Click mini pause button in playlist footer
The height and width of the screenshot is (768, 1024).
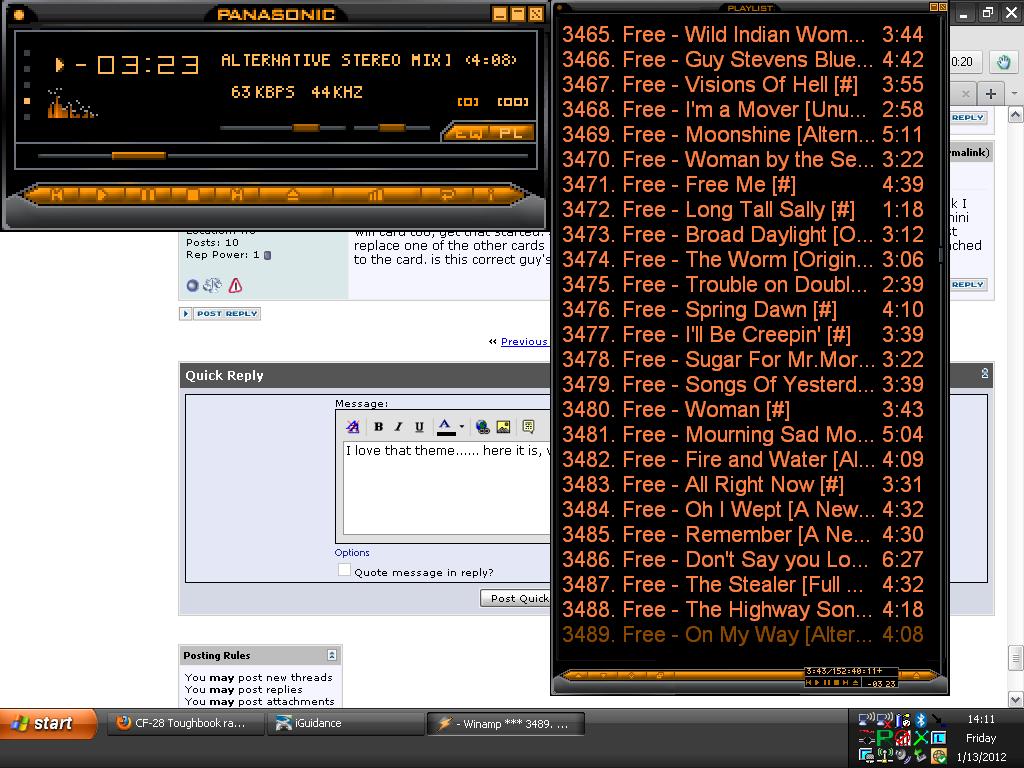tap(827, 682)
